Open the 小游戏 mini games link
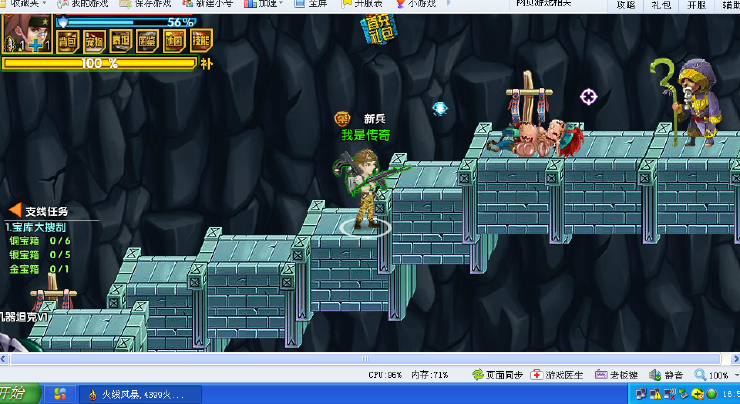Image resolution: width=740 pixels, height=404 pixels. (416, 4)
